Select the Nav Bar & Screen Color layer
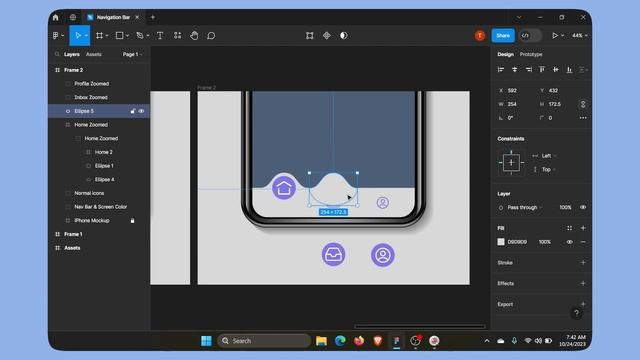The width and height of the screenshot is (640, 360). pos(100,207)
